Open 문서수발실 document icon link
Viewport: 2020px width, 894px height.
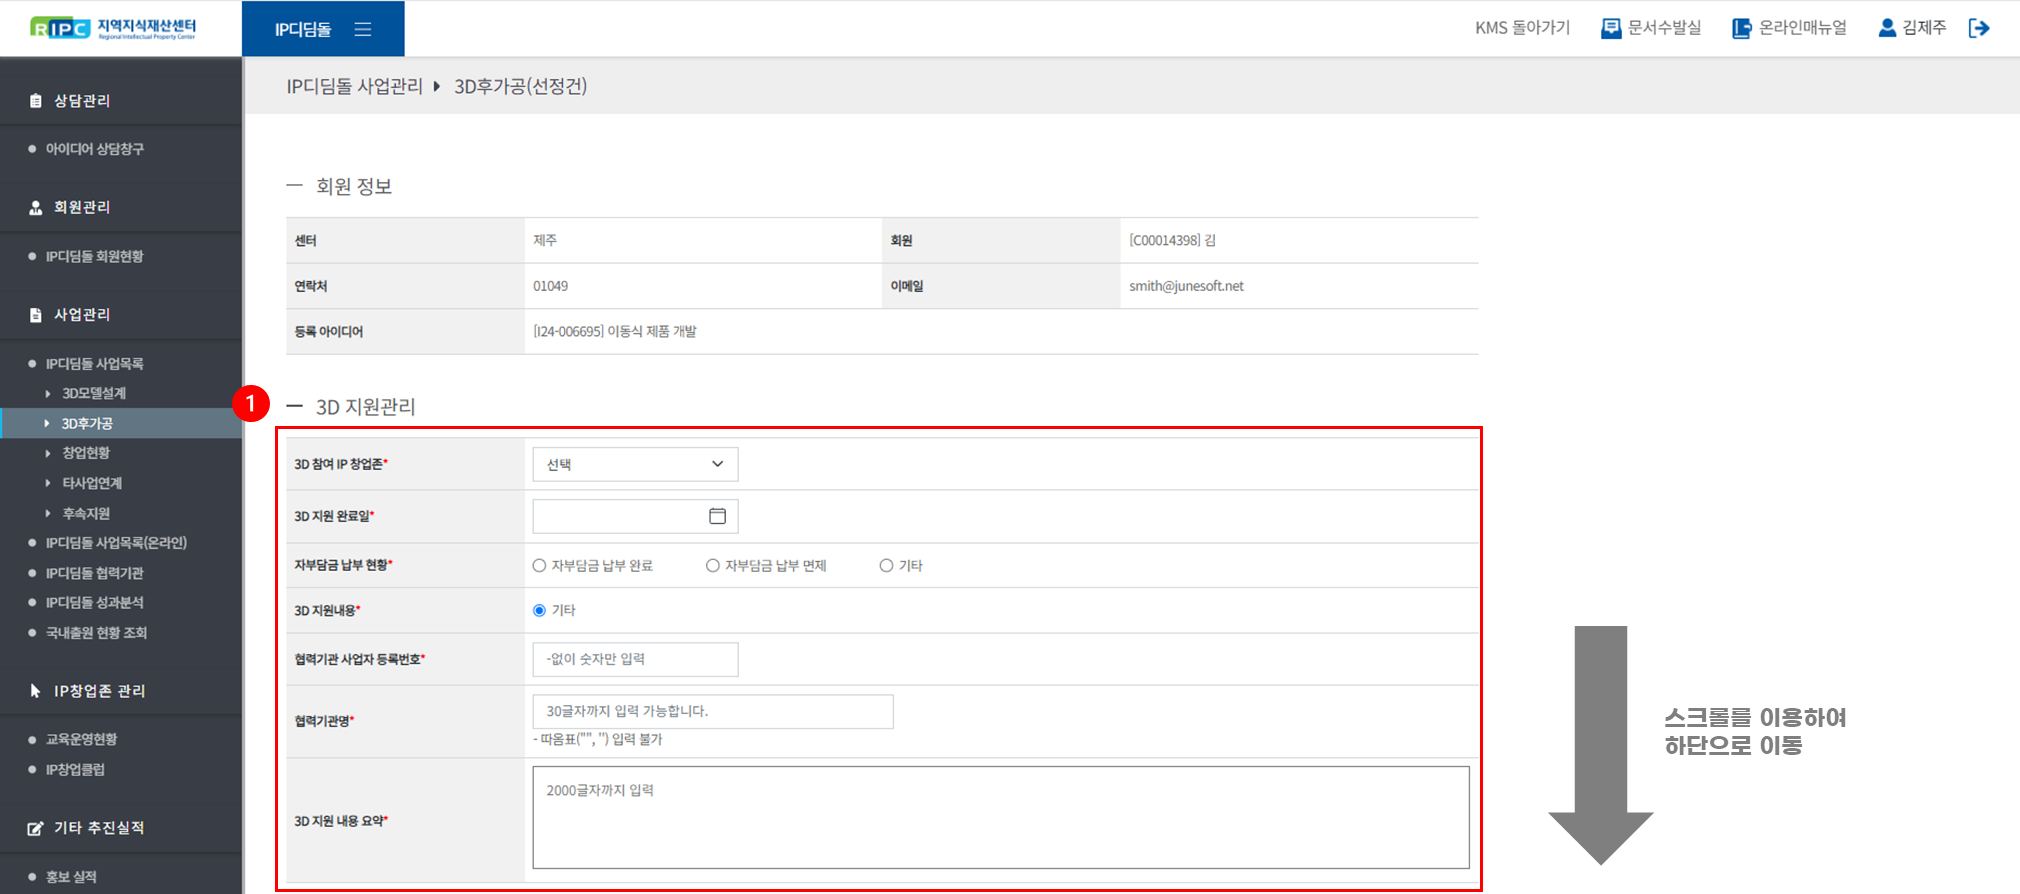point(1610,28)
